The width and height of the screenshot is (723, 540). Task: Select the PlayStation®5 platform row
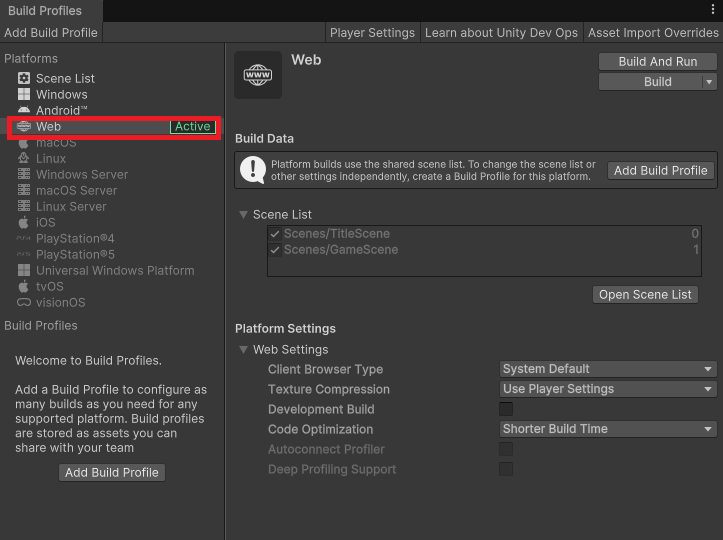coord(112,255)
